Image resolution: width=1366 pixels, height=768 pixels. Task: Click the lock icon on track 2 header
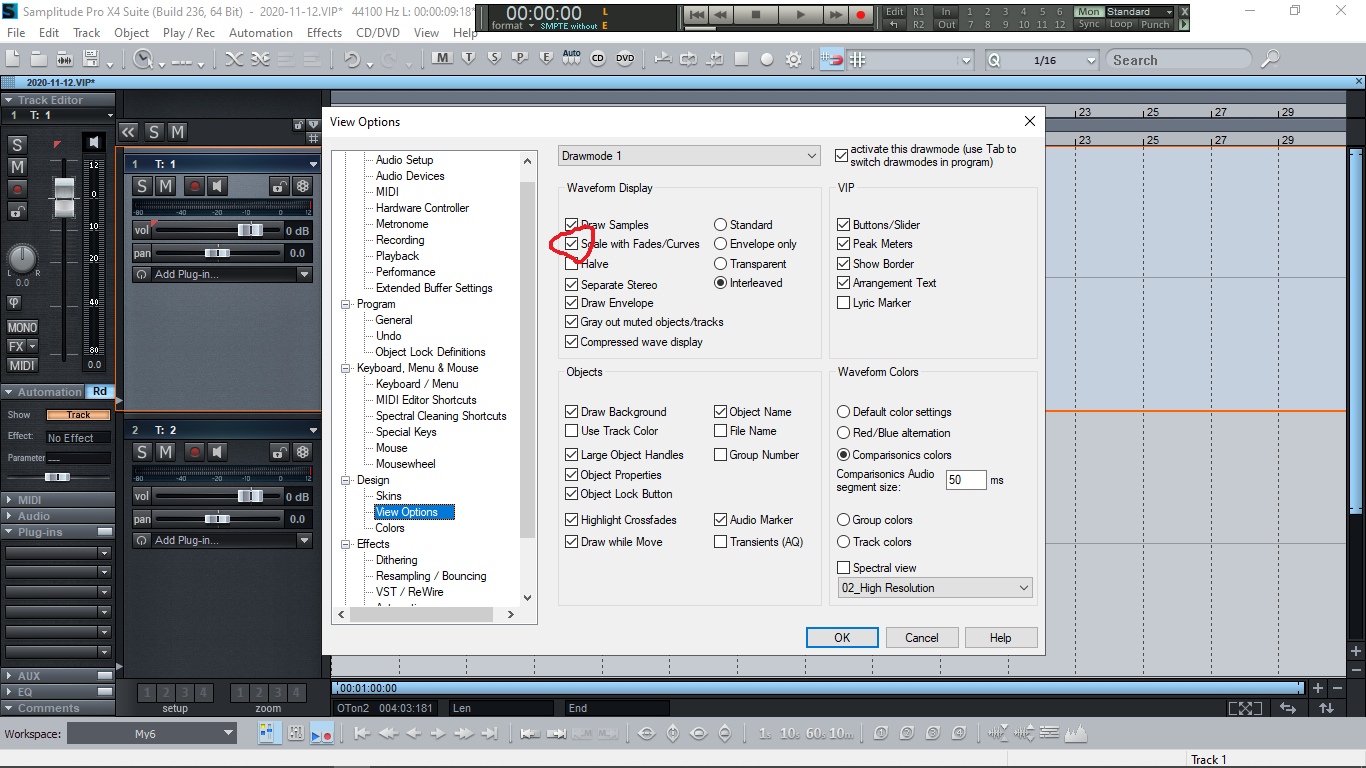[x=279, y=452]
